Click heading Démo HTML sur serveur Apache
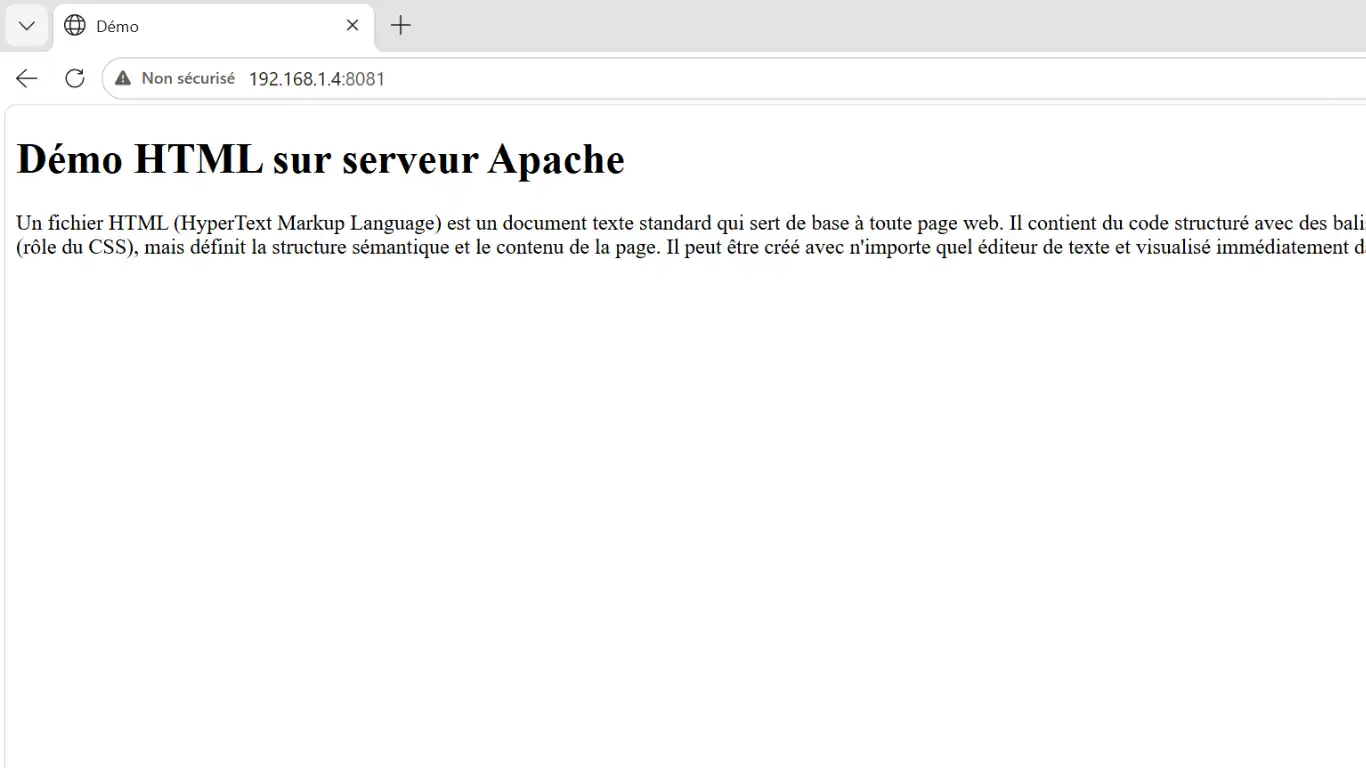 (320, 159)
